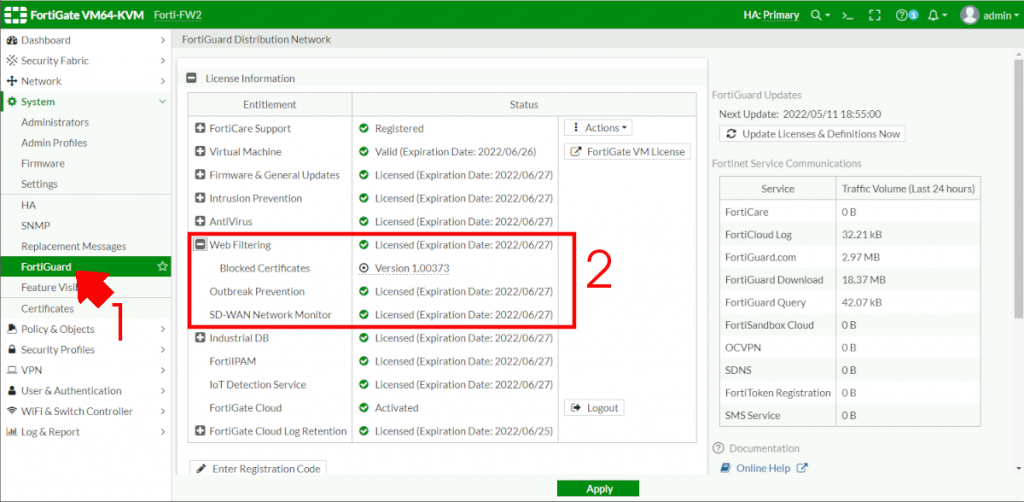The image size is (1024, 502).
Task: Expand FortiGate Cloud Log Retention row
Action: tap(200, 431)
